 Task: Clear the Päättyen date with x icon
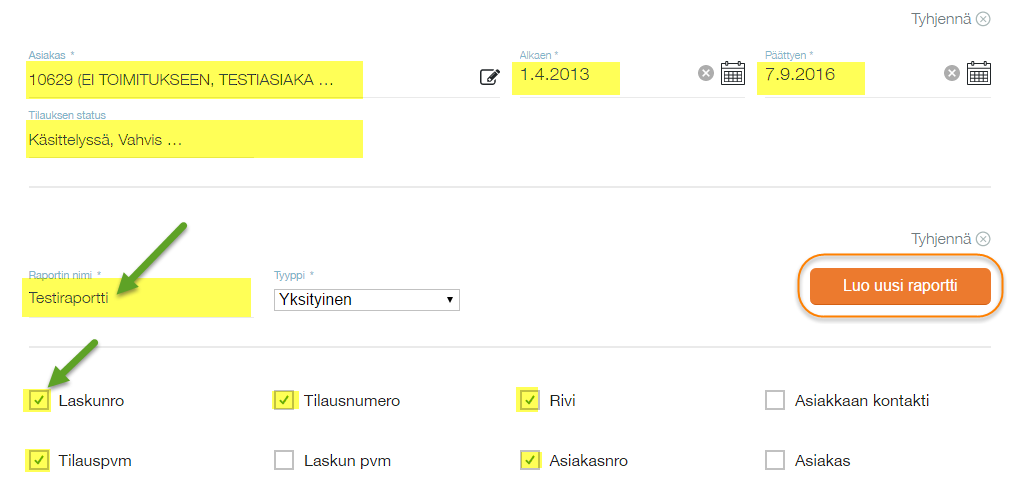click(x=952, y=73)
